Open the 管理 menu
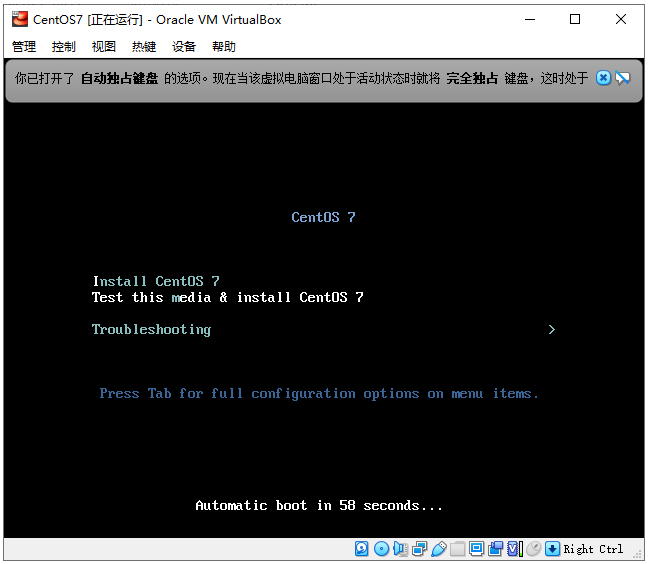The image size is (648, 564). [24, 47]
